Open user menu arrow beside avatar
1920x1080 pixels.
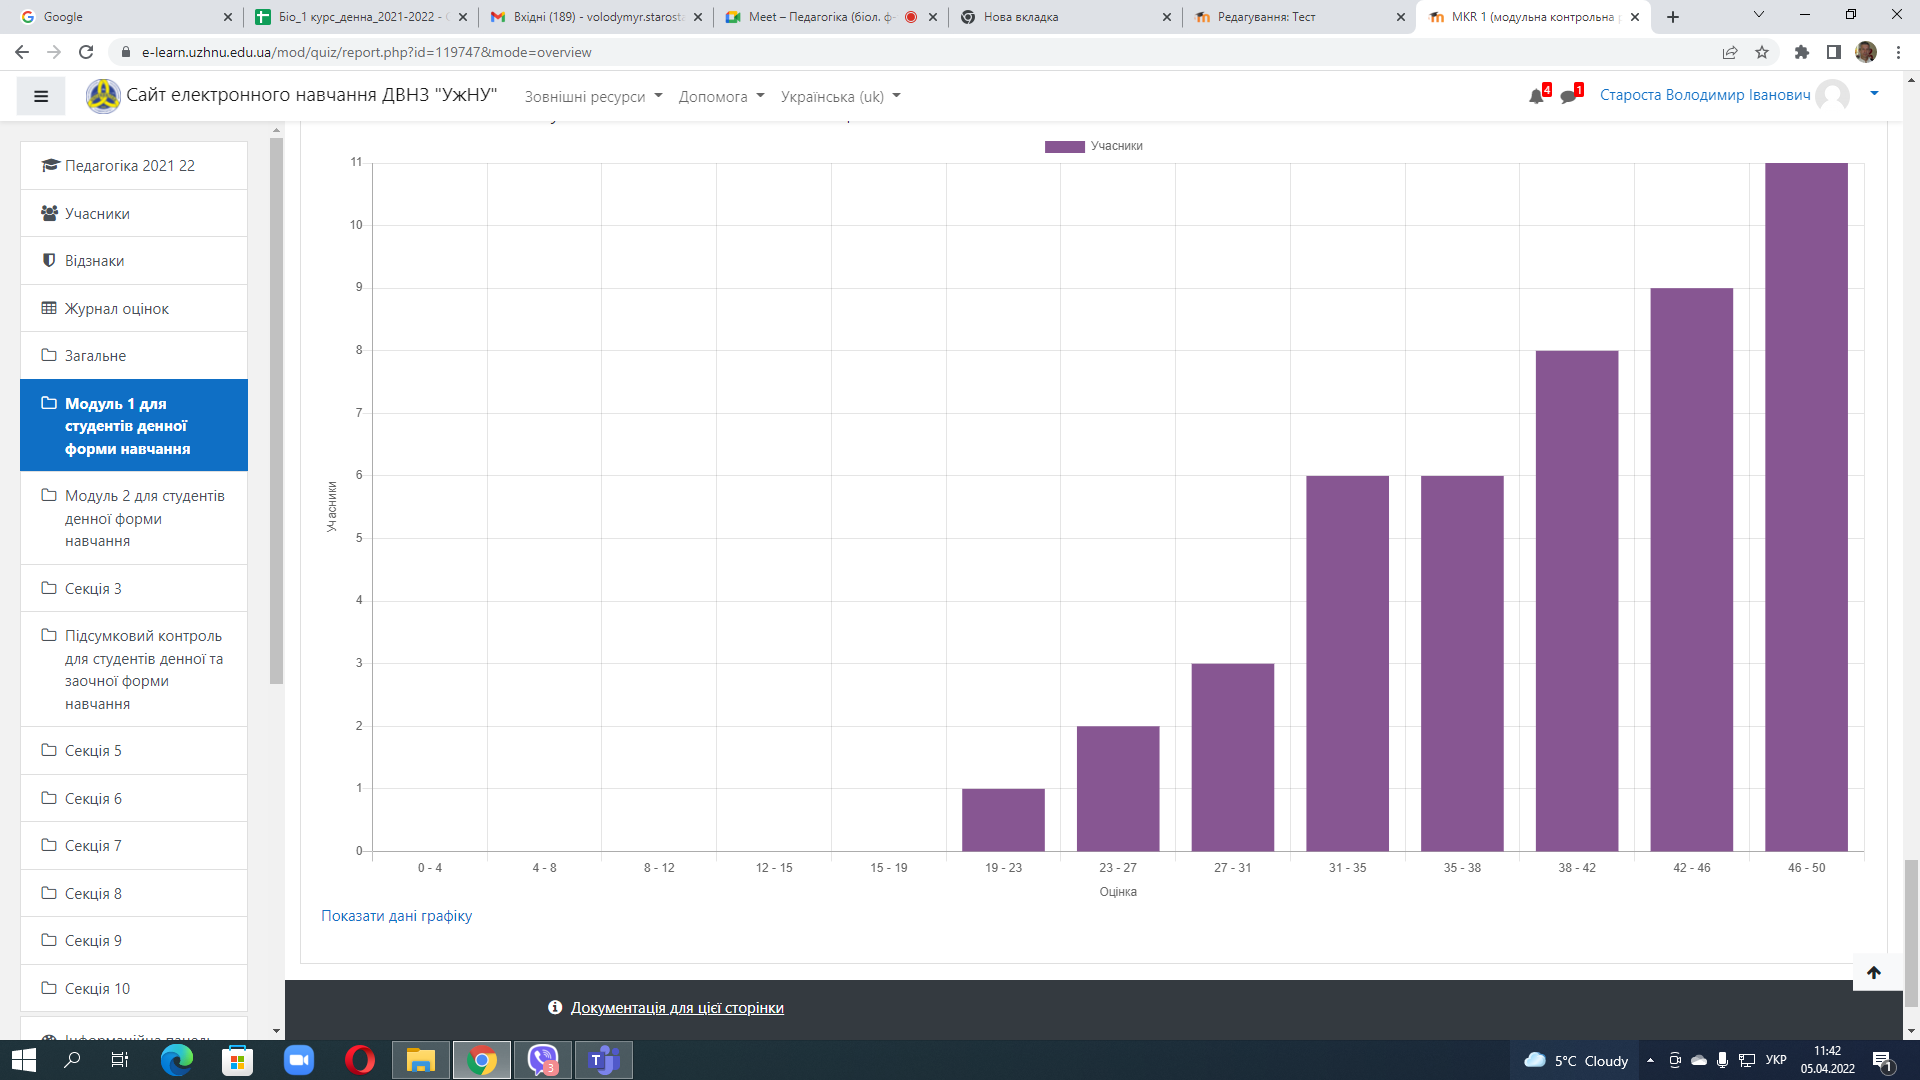tap(1874, 94)
